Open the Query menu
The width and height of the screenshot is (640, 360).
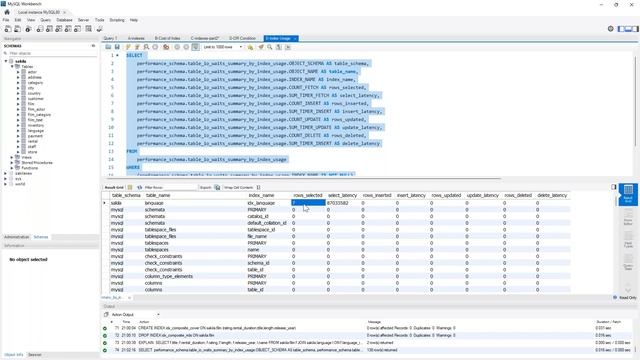pos(46,20)
